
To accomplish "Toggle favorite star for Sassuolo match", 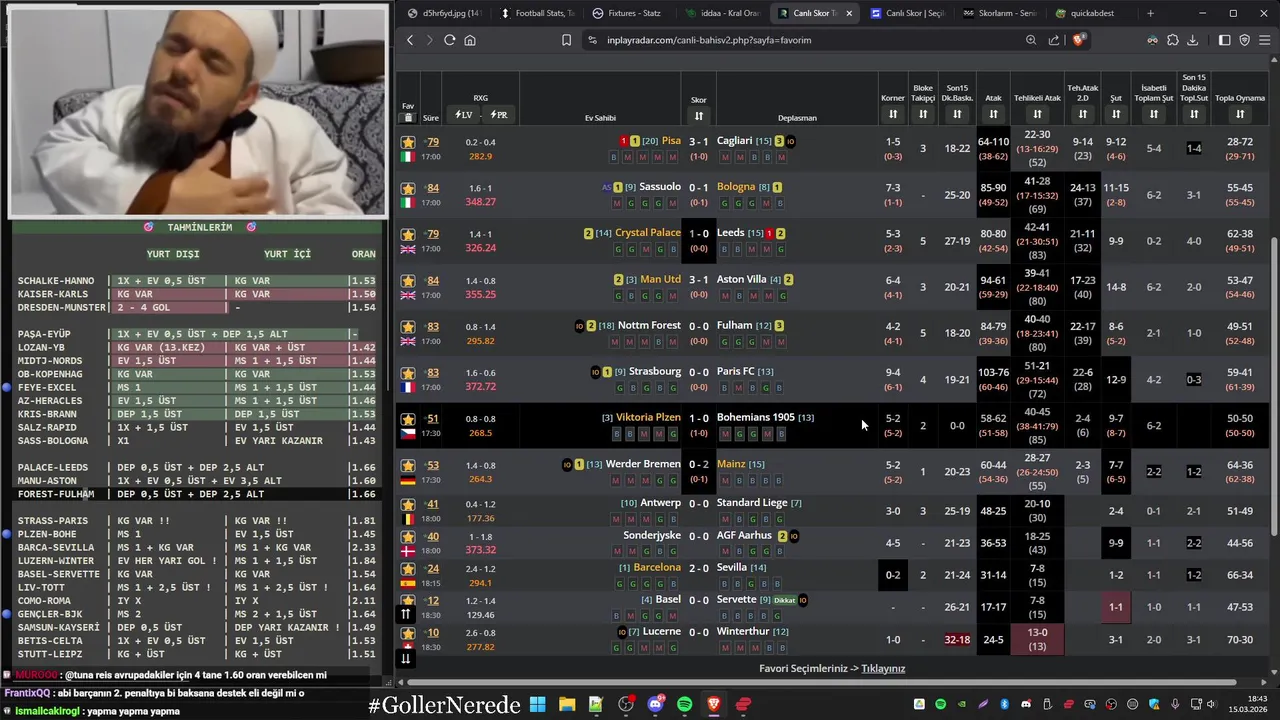I will coord(408,188).
